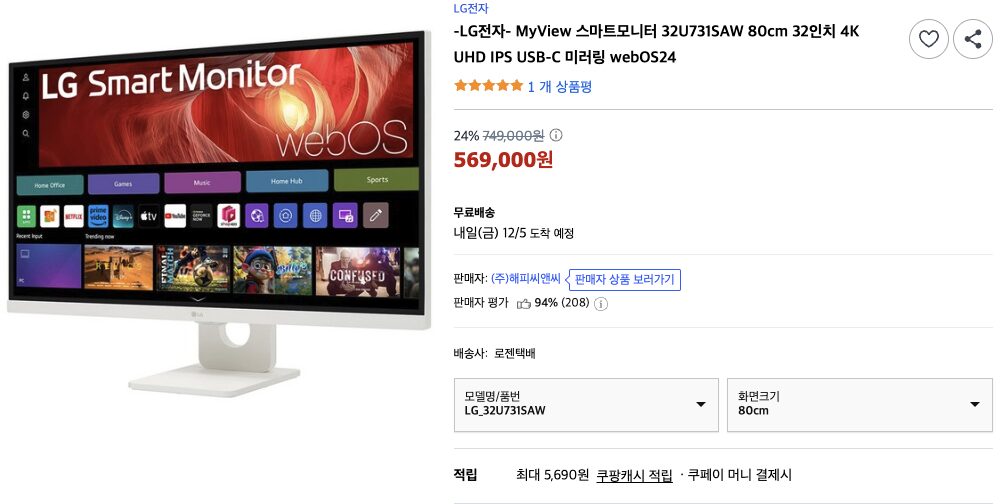Click the five-star rating icons
Viewport: 1003px width, 504px height.
(488, 86)
